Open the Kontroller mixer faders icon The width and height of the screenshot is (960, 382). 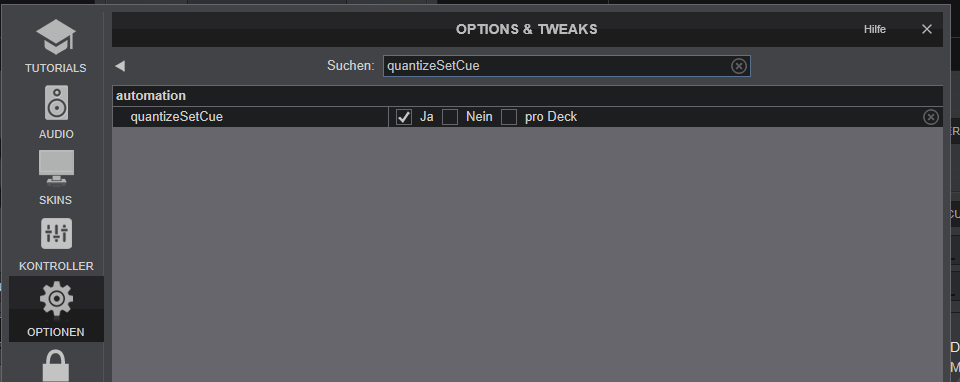pyautogui.click(x=56, y=234)
